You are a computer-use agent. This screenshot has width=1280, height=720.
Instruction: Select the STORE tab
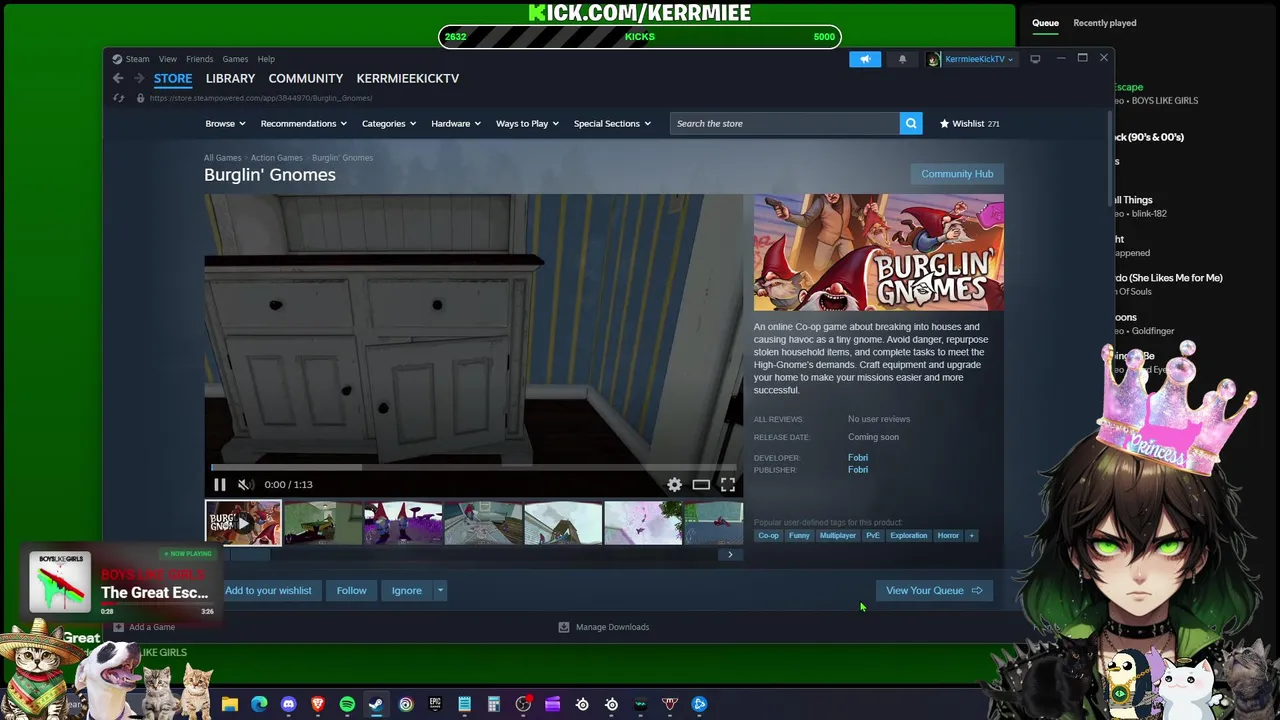pyautogui.click(x=173, y=78)
